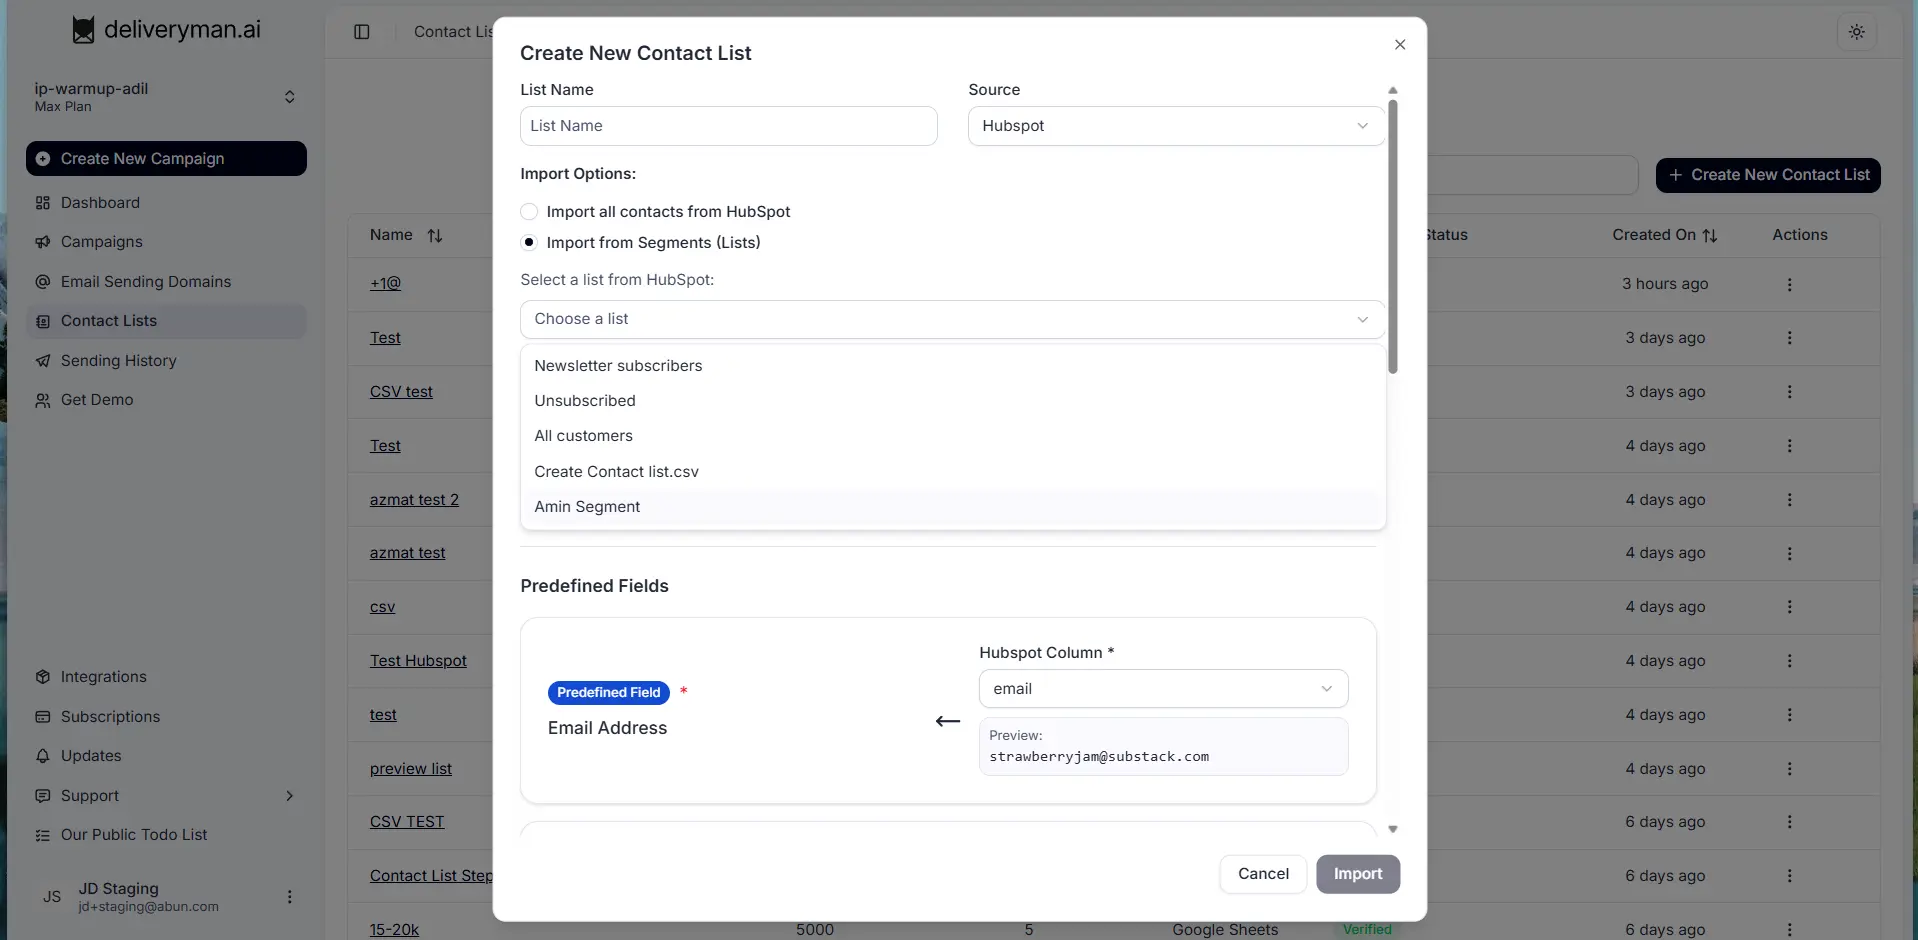Click the Dashboard icon in the sidebar
1918x940 pixels.
pyautogui.click(x=43, y=203)
